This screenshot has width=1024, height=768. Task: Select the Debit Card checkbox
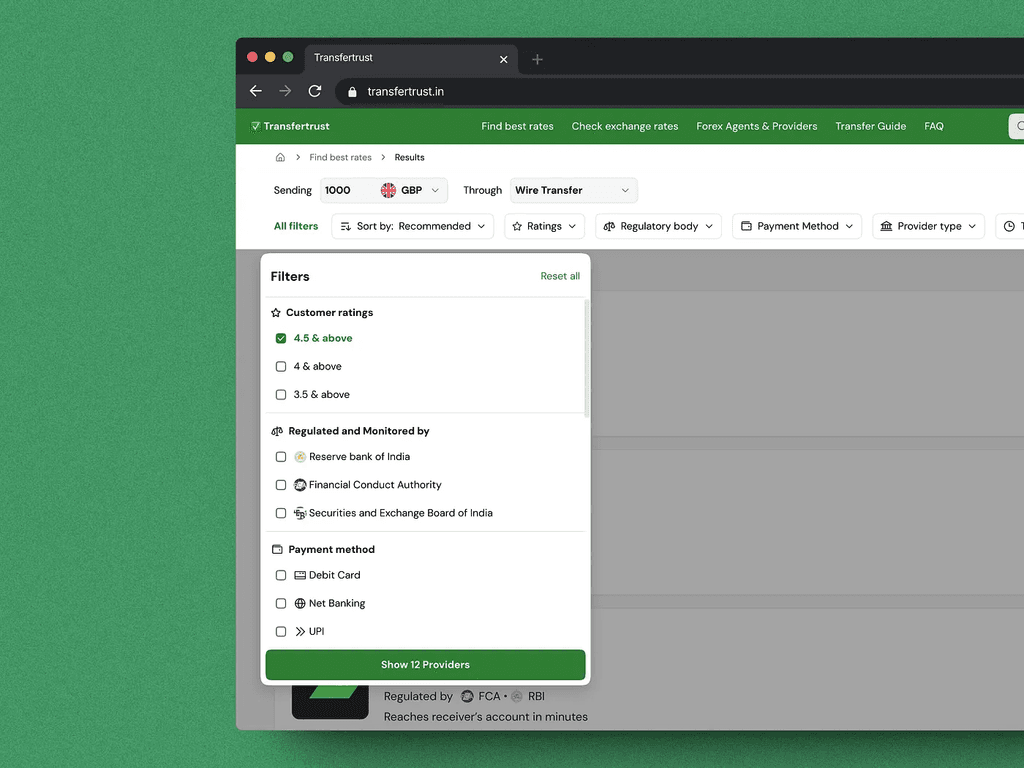click(x=281, y=575)
